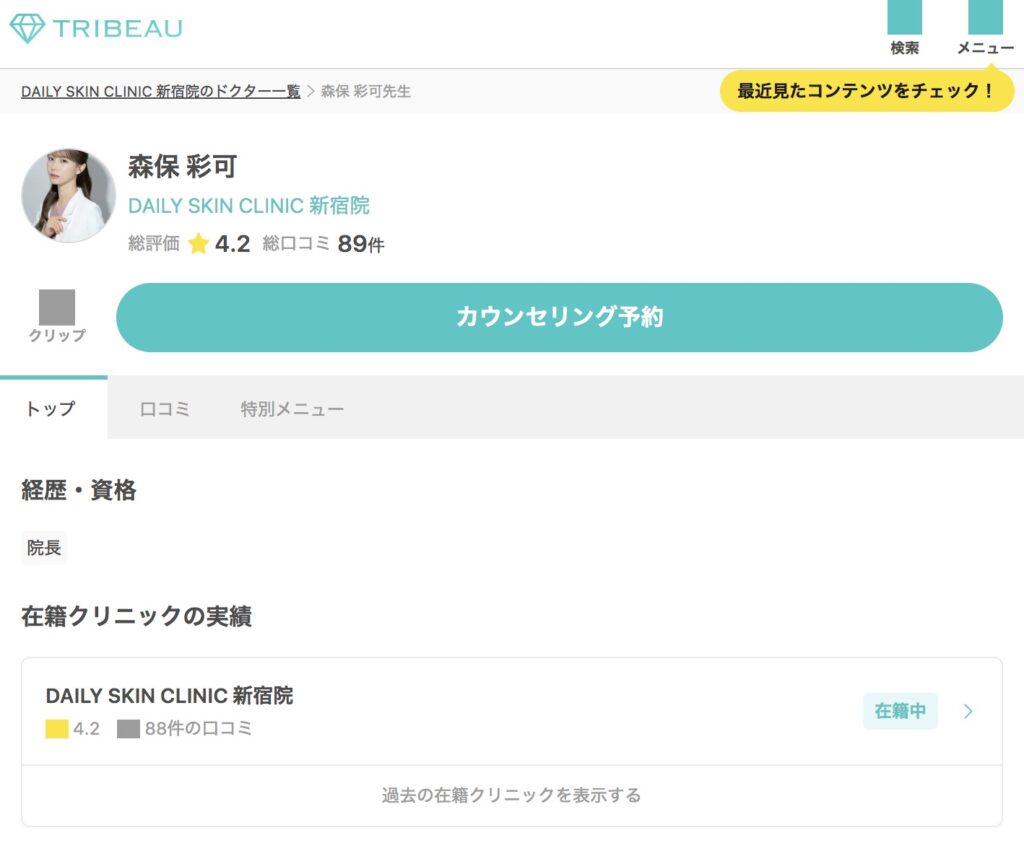Click the 院長 tag
This screenshot has height=856, width=1024.
pyautogui.click(x=44, y=548)
